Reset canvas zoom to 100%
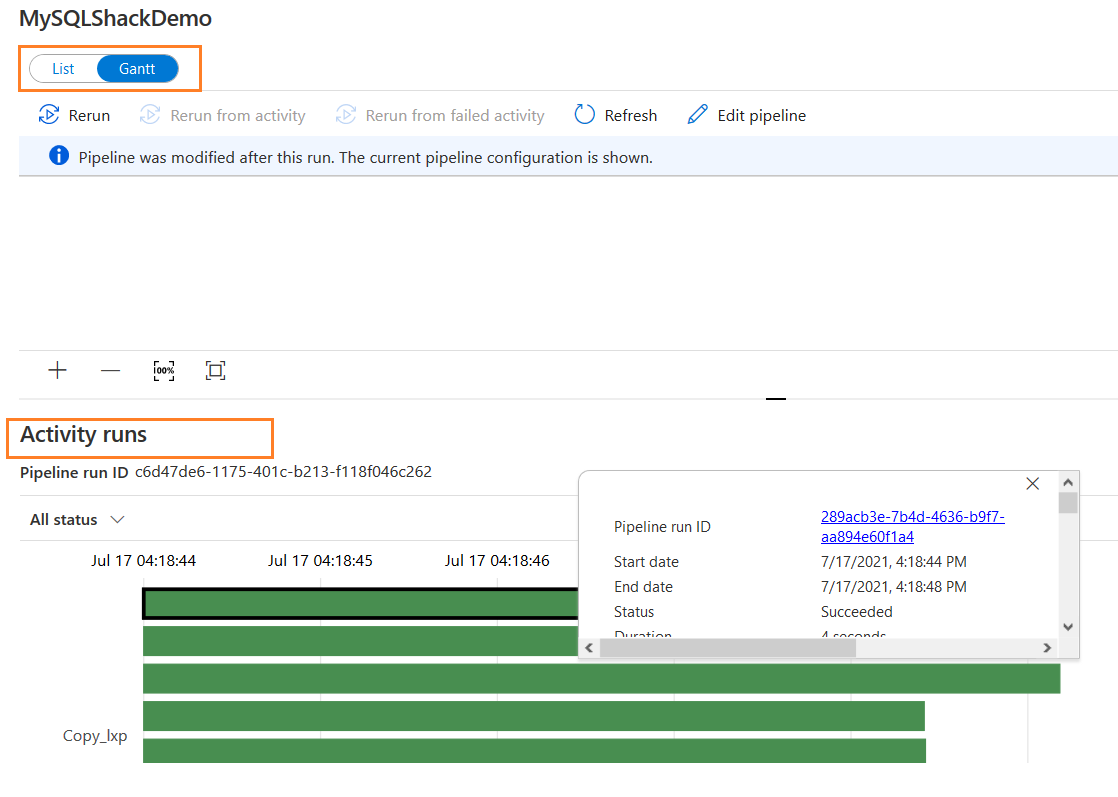1118x797 pixels. pos(164,371)
